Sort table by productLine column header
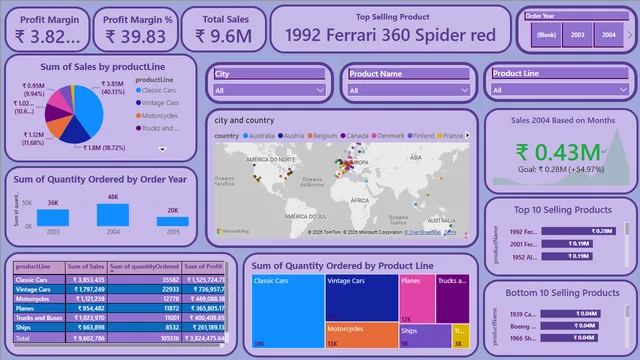Screen dimensions: 640x360 pos(39,267)
